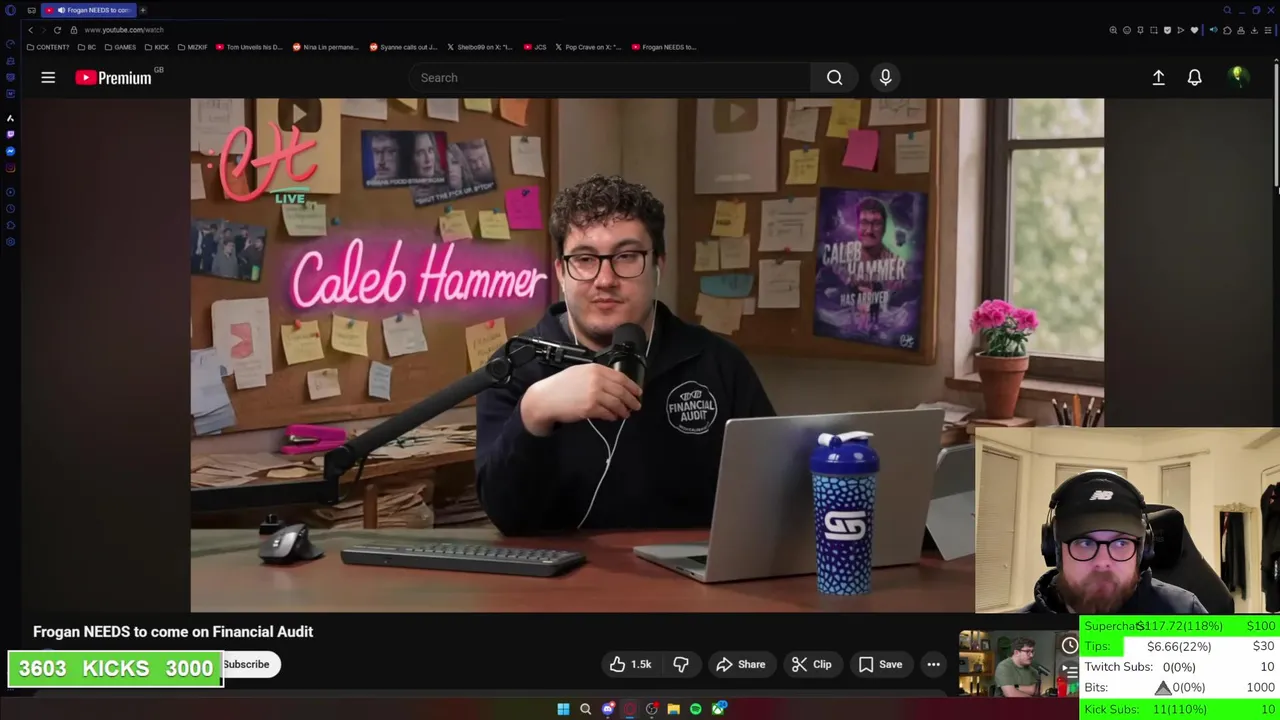Open Twitch in the browser sidebar

10,134
